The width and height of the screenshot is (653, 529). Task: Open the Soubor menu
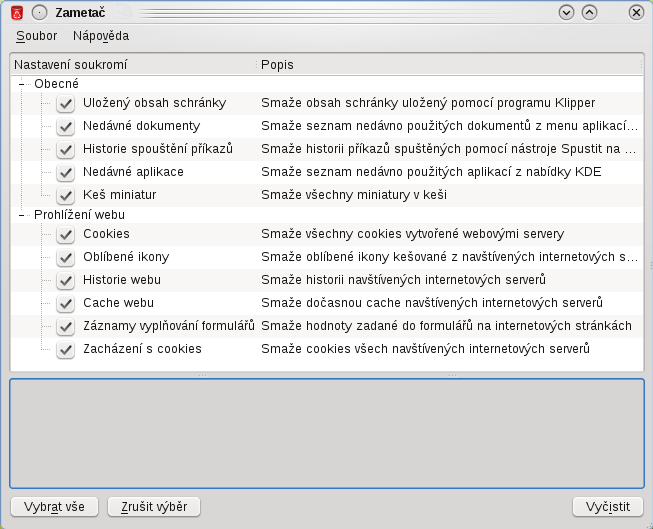pyautogui.click(x=37, y=36)
